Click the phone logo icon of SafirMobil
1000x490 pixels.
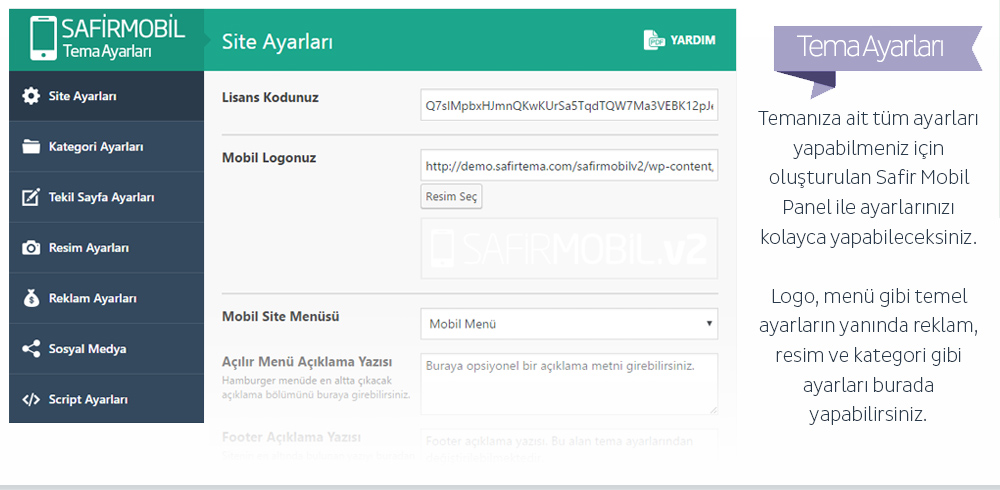pos(43,38)
